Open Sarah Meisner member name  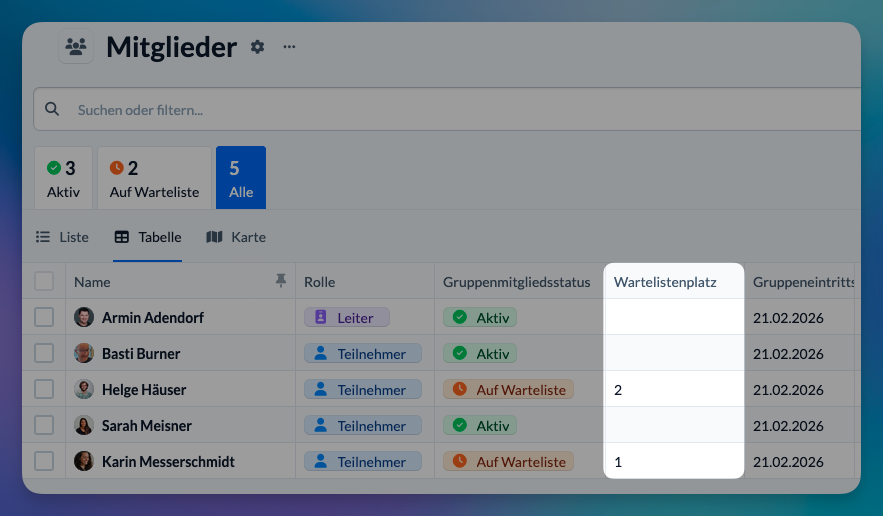(x=146, y=426)
